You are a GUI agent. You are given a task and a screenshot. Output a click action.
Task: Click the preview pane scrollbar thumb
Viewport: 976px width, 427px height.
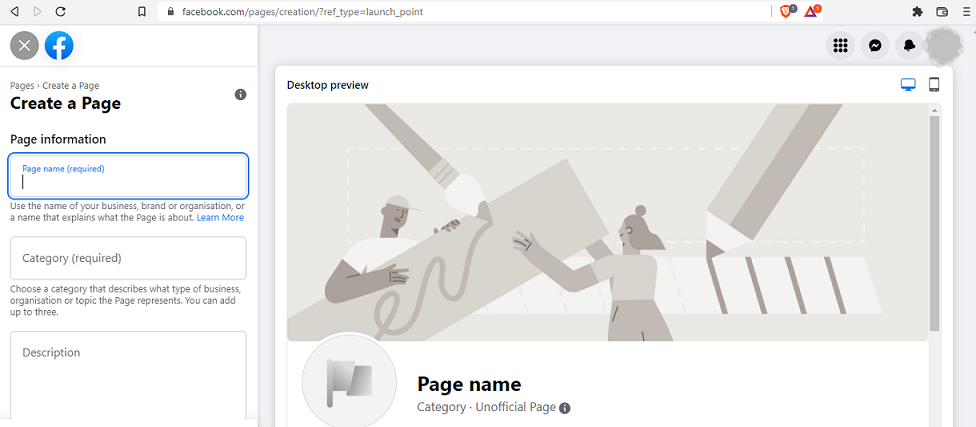[x=934, y=223]
